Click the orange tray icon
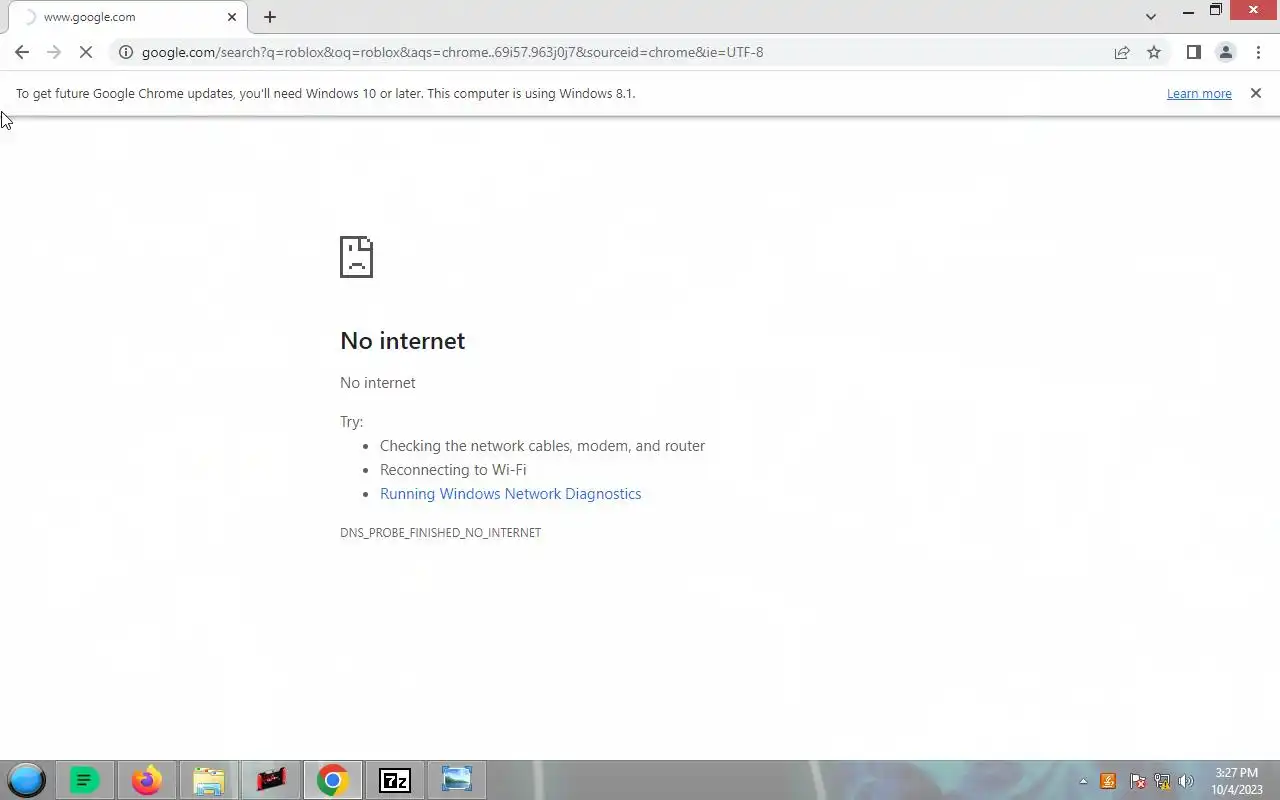This screenshot has width=1280, height=800. (x=1108, y=782)
